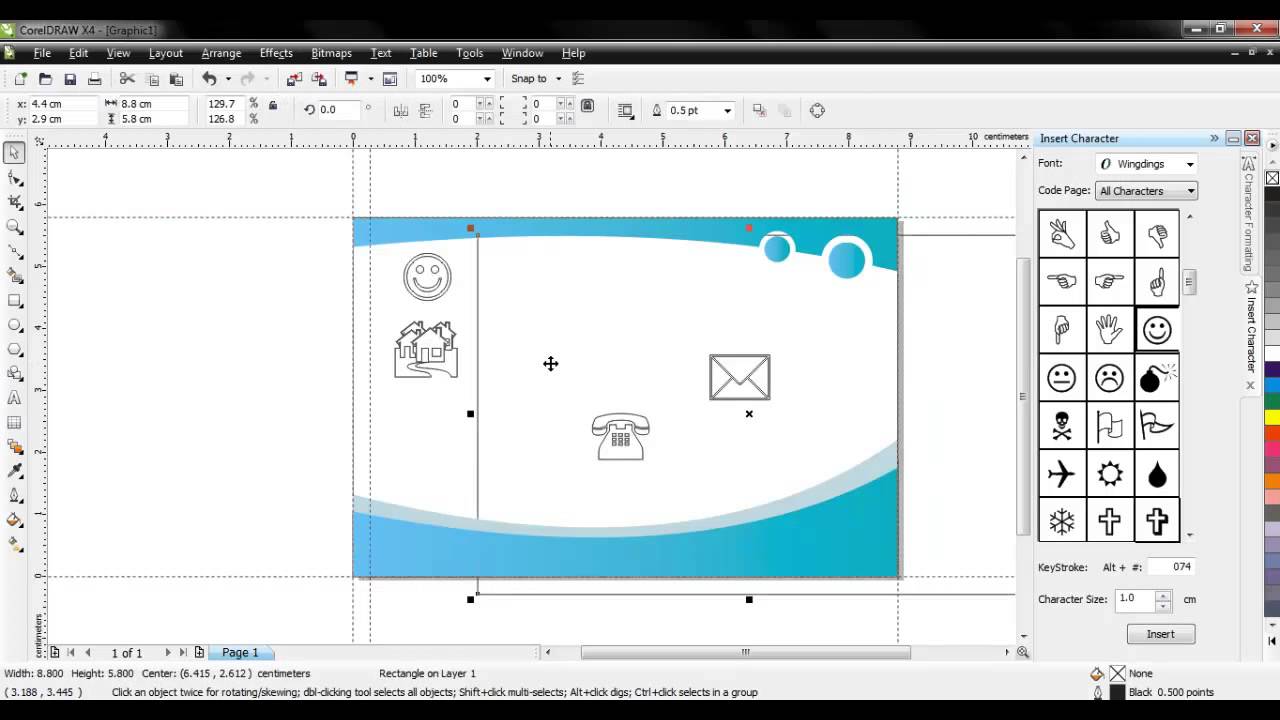Click the Export icon
The height and width of the screenshot is (720, 1280).
(x=319, y=79)
